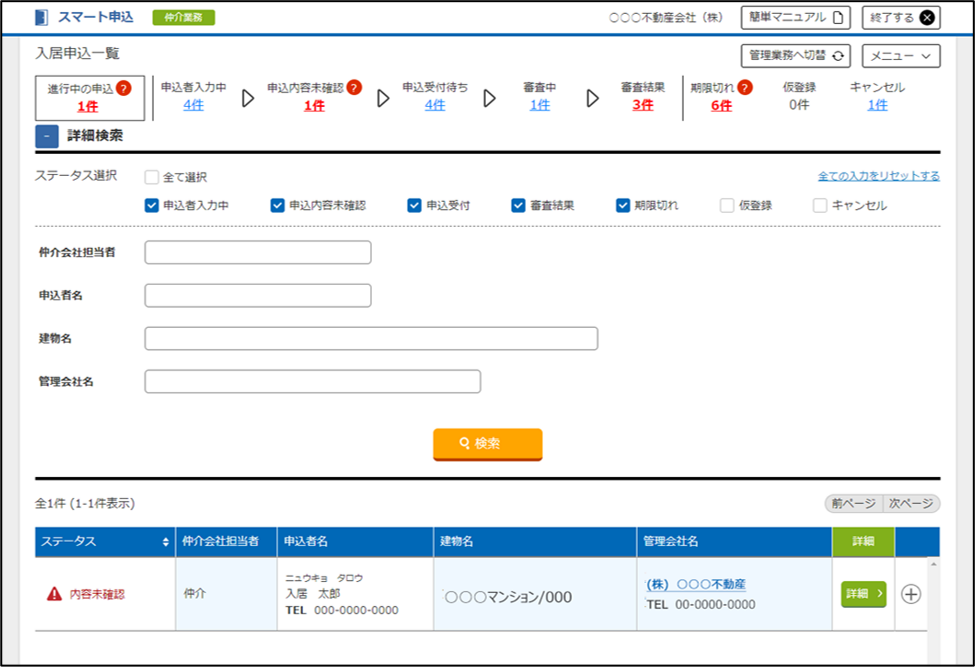Viewport: 975px width, 667px height.
Task: Click the 全ての入力をリセットする link
Action: point(879,176)
